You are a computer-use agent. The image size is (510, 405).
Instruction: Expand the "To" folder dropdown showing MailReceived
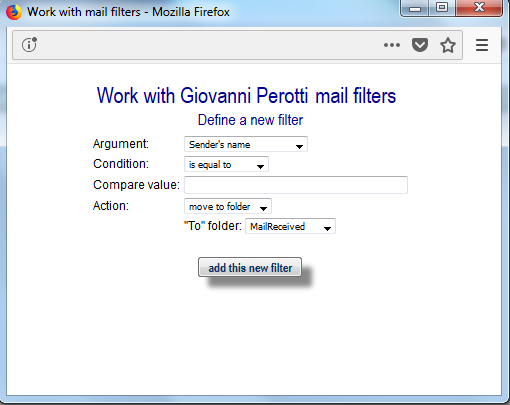[x=290, y=226]
